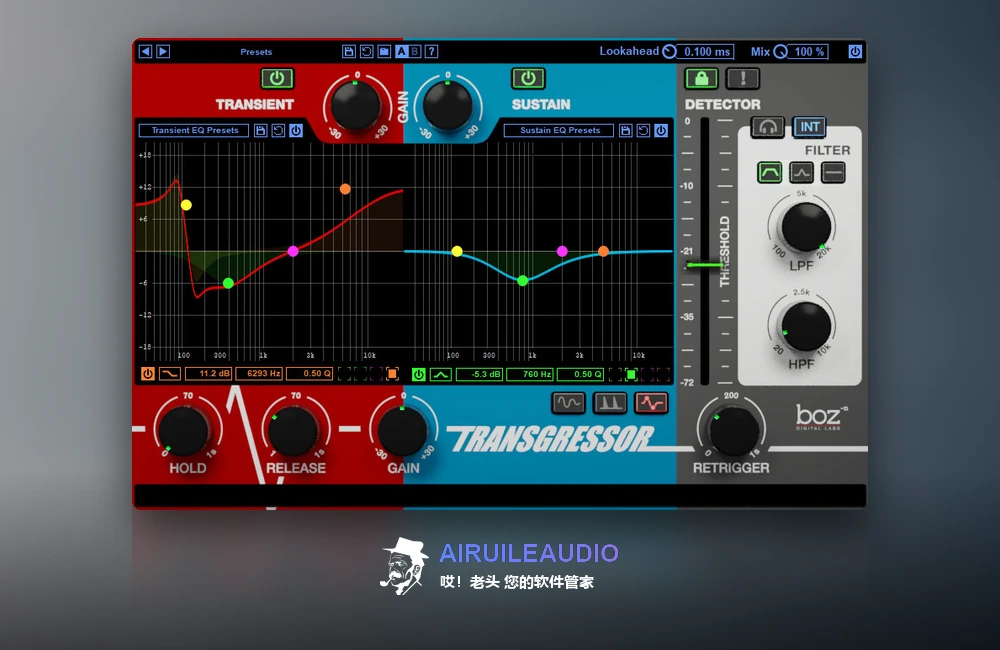Select the orange node on Sustain EQ
This screenshot has height=650, width=1000.
click(603, 251)
